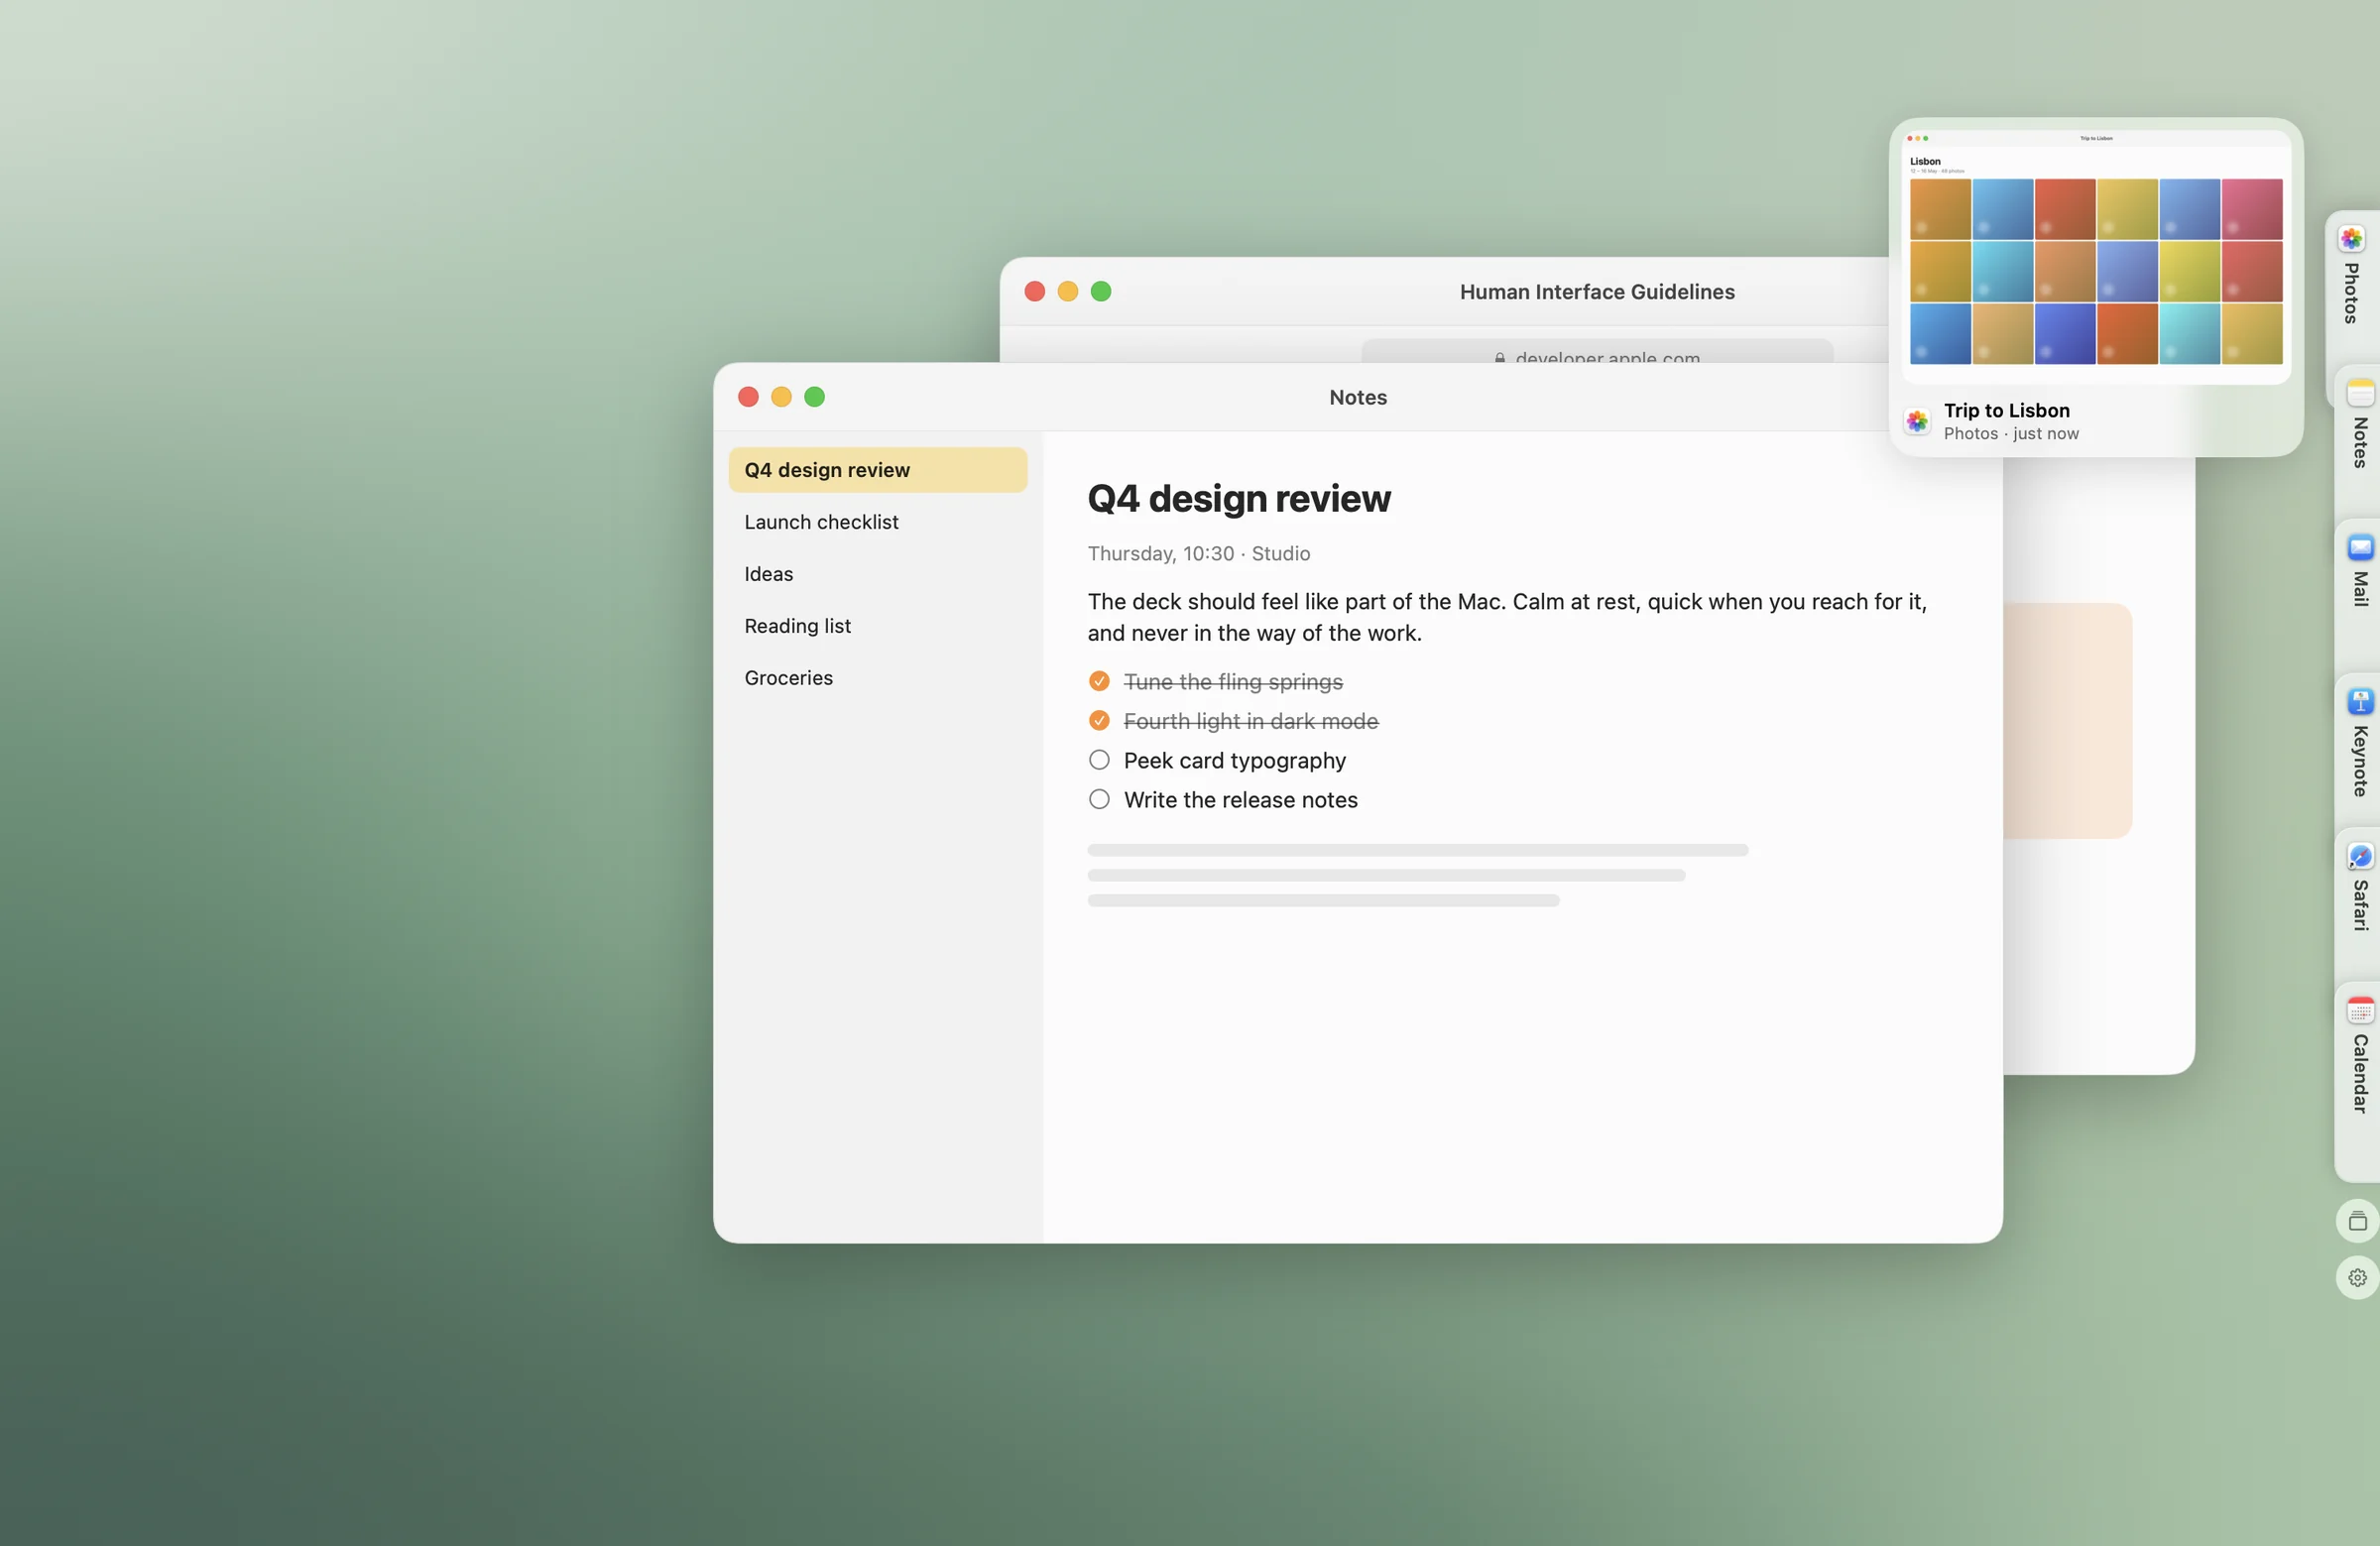Open the Groceries note
Screen dimensions: 2380x1546
tap(877, 678)
